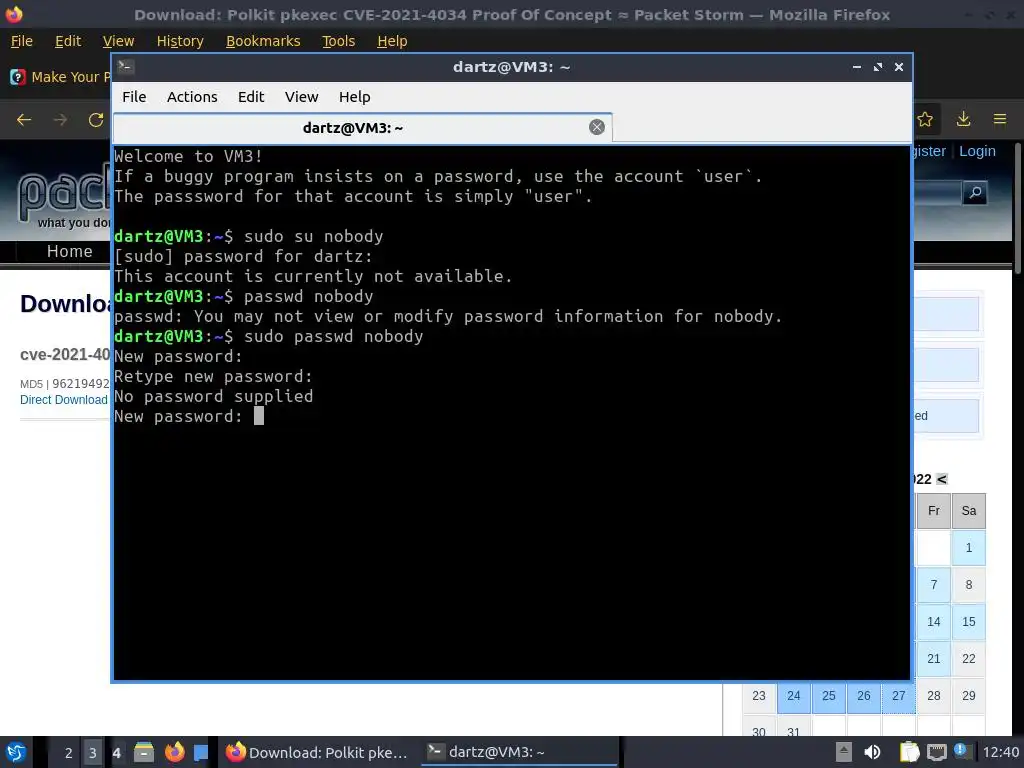Go forward in Firefox
This screenshot has height=768, width=1024.
point(60,120)
